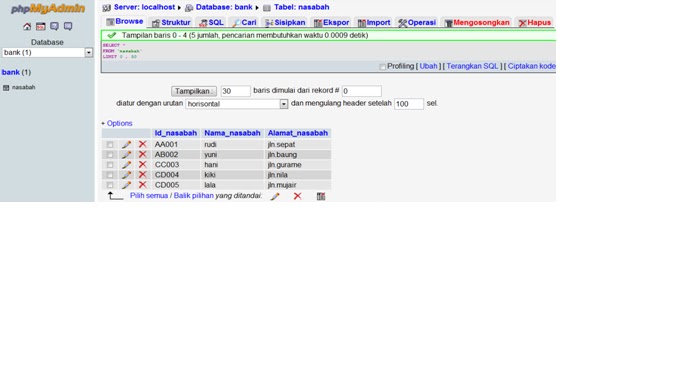Delete row AB002 with red X

[x=142, y=155]
